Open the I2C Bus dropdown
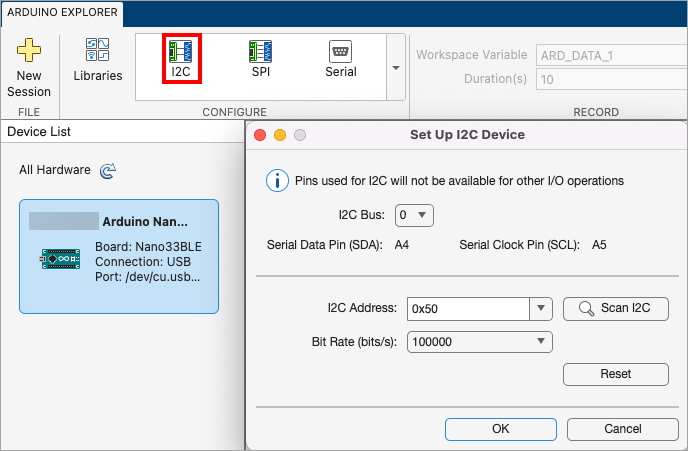 (x=414, y=214)
